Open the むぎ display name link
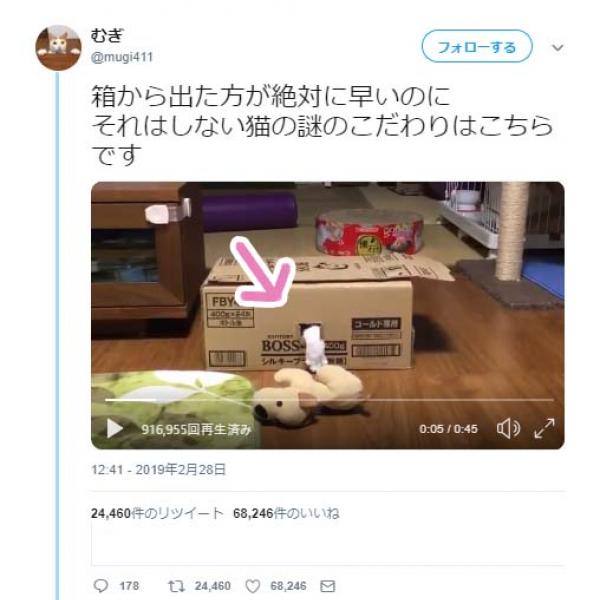Screen dimensions: 600x600 [x=107, y=36]
